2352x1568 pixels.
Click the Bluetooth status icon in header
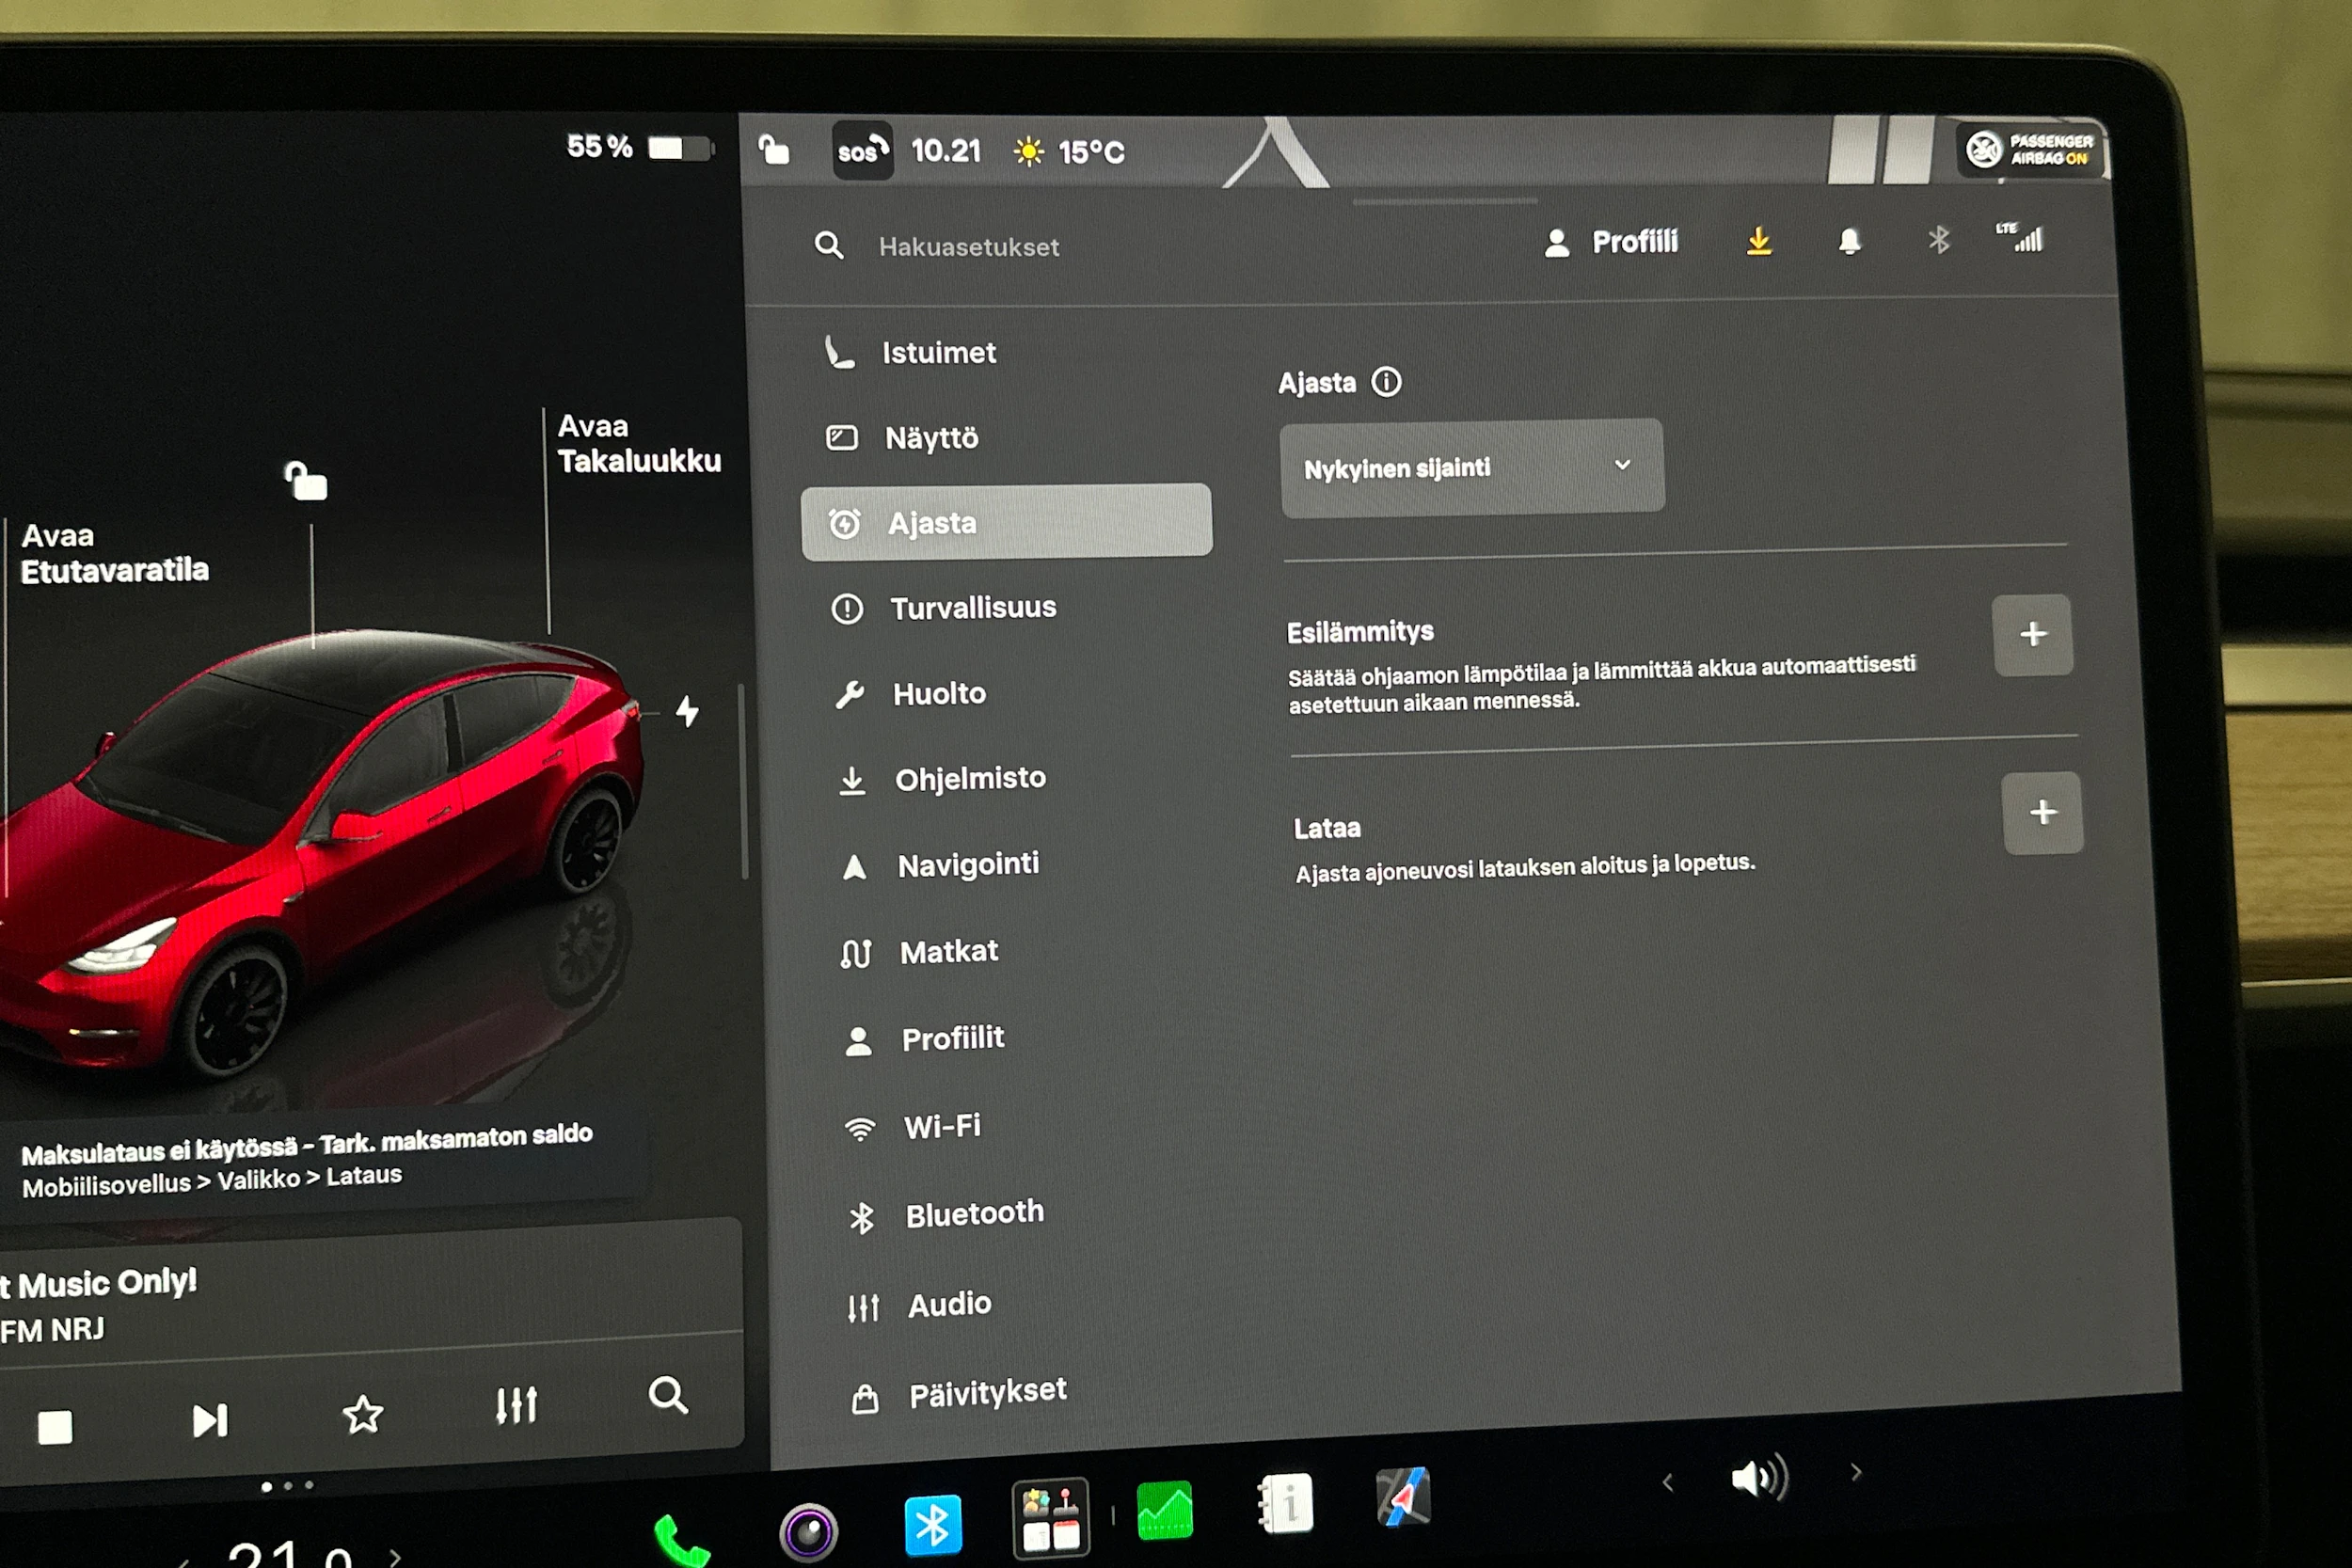coord(1938,240)
